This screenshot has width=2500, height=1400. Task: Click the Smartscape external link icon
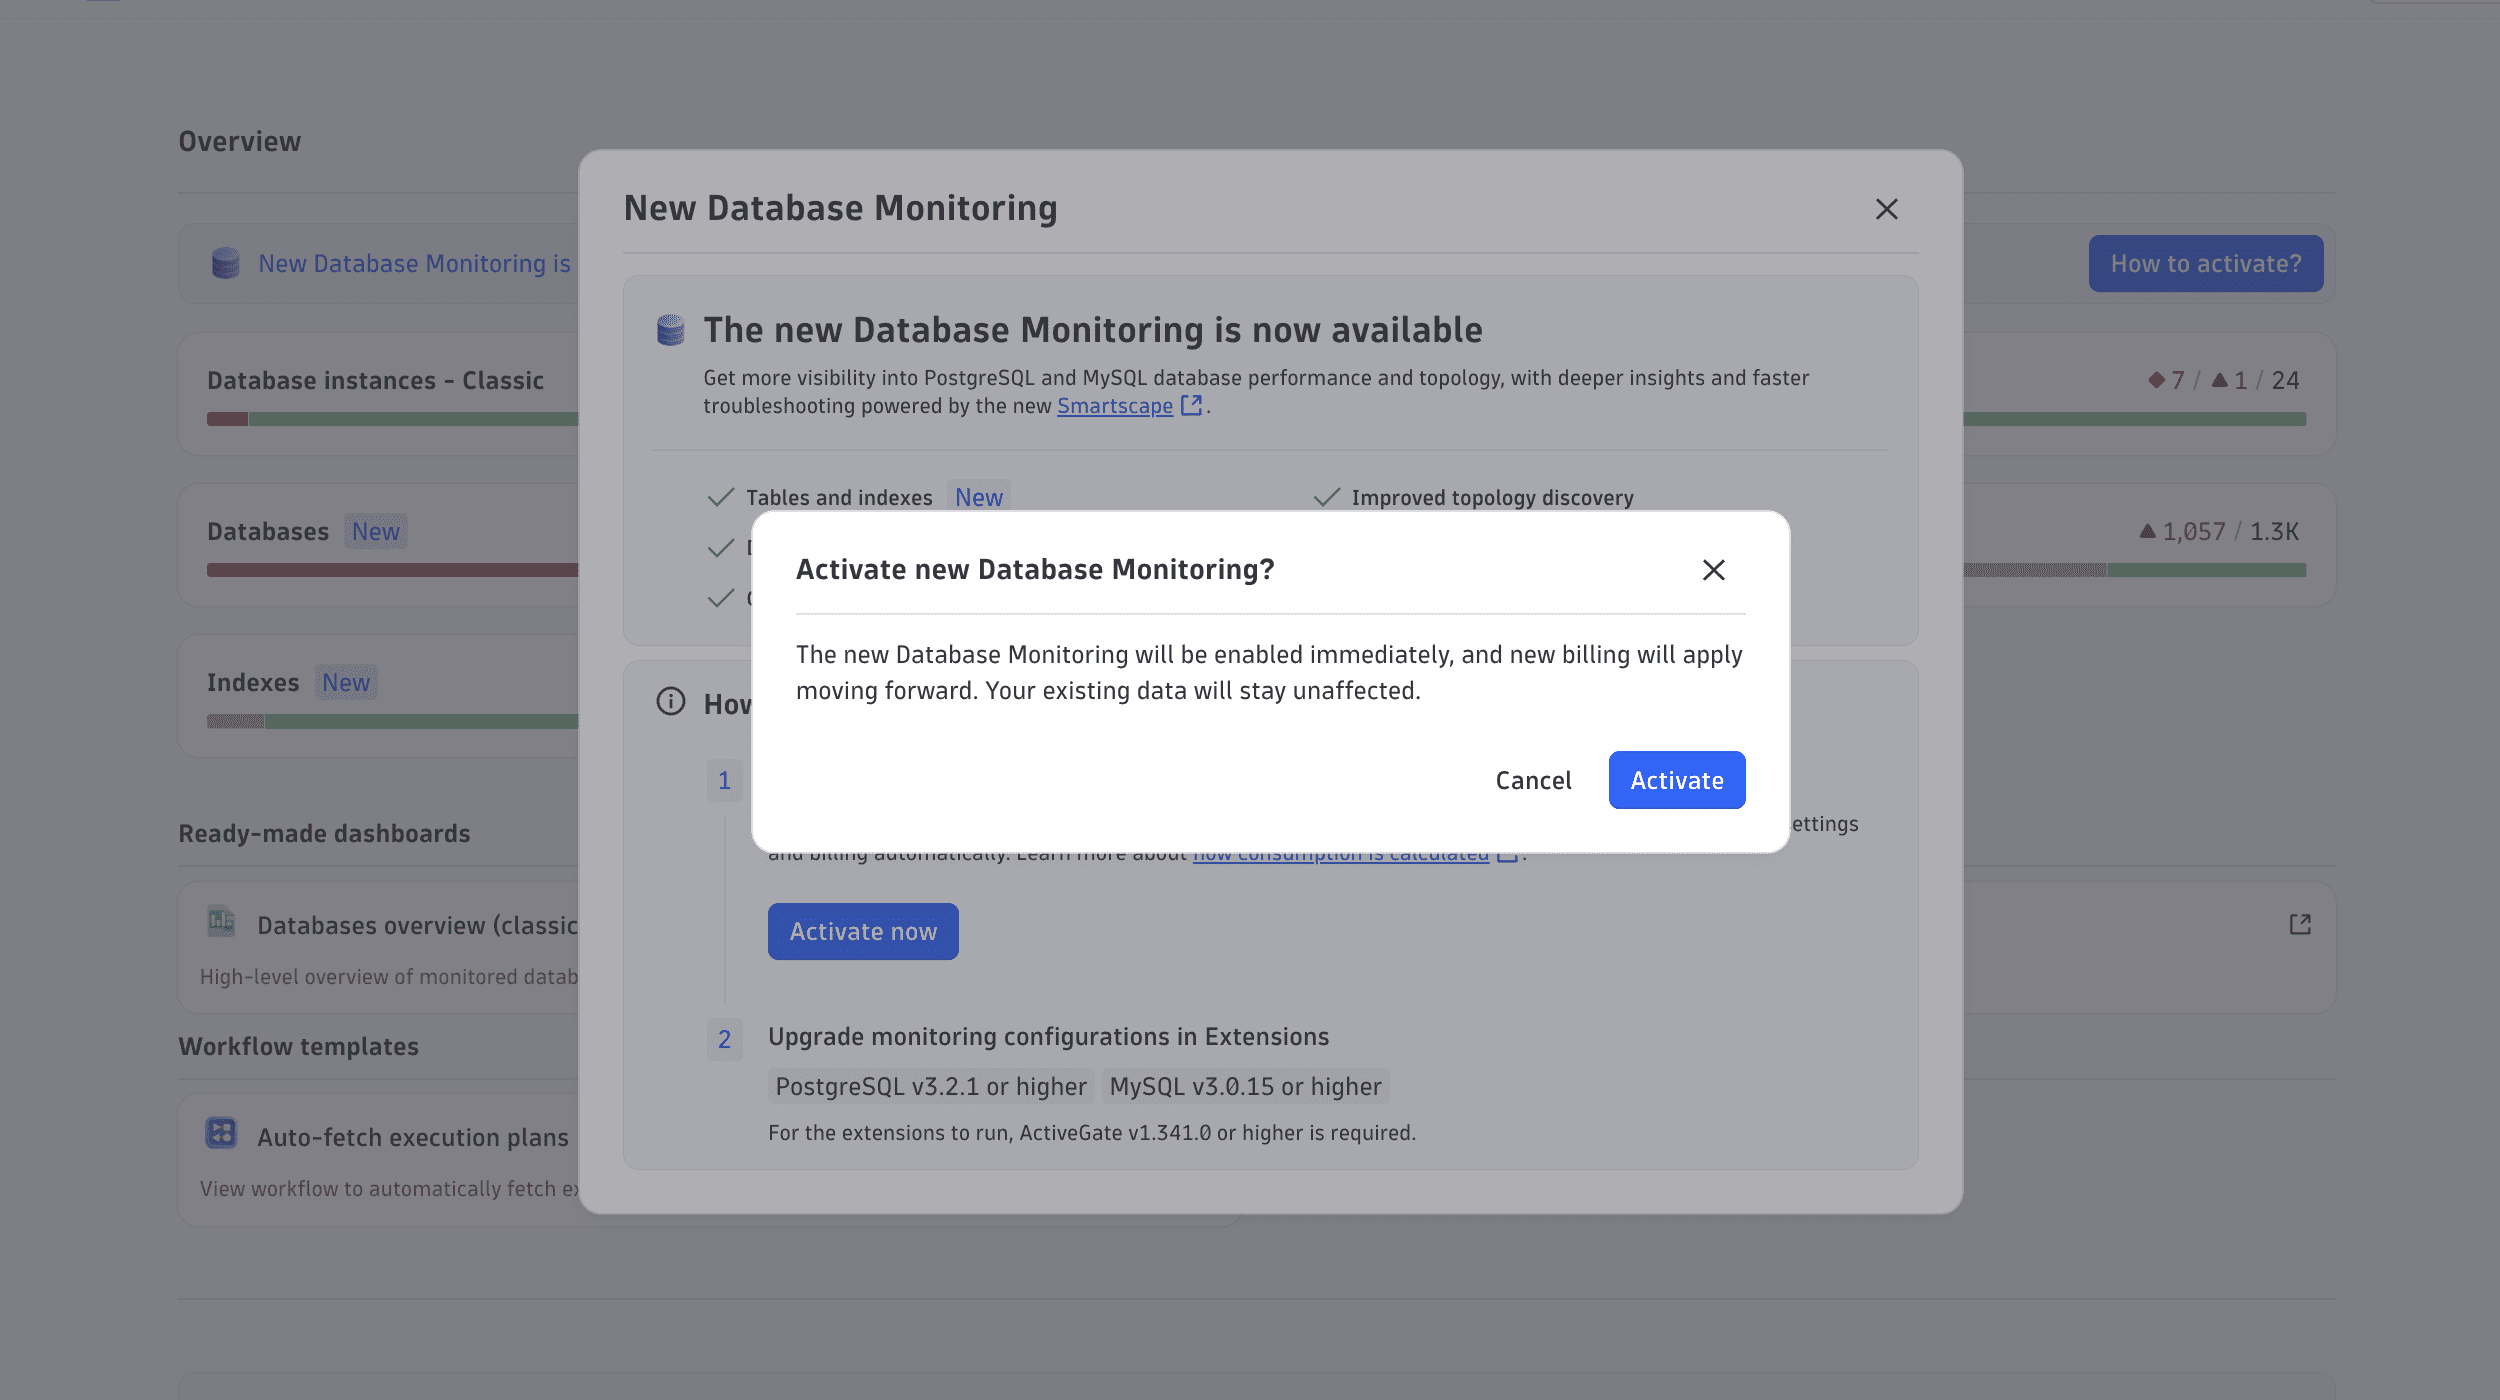click(1191, 405)
